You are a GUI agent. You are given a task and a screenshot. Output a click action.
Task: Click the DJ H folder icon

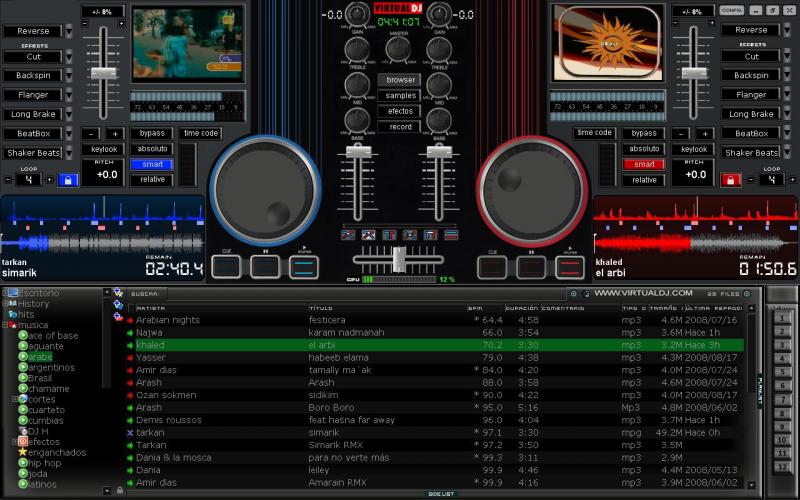pyautogui.click(x=22, y=430)
